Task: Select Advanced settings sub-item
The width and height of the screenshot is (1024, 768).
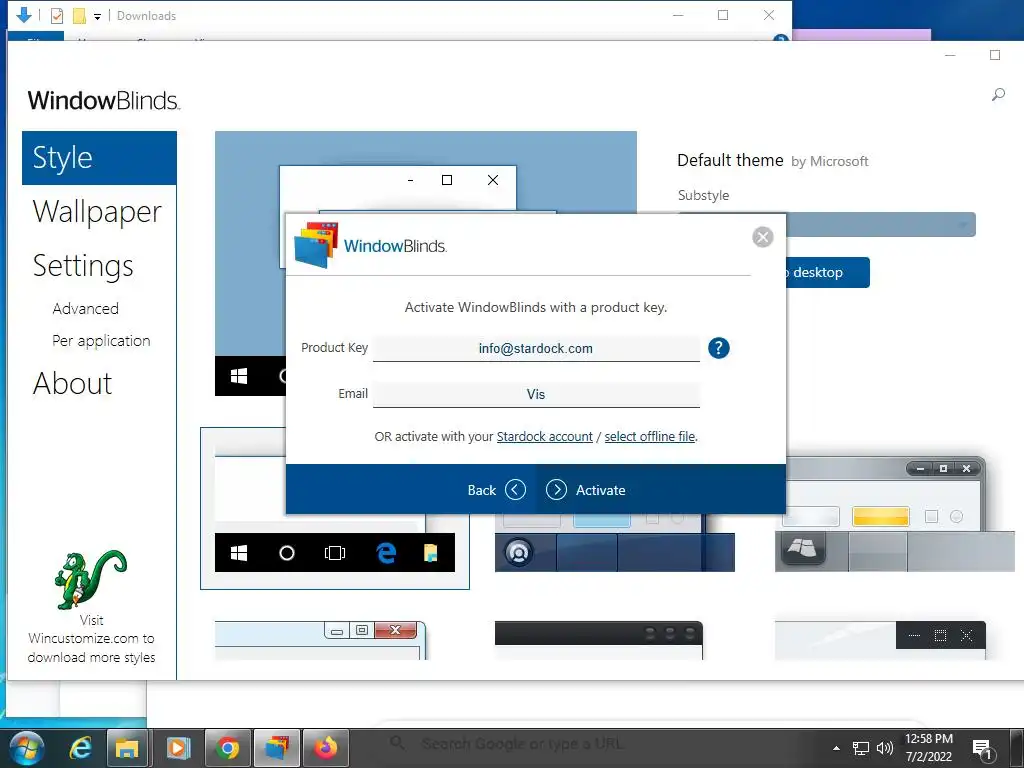Action: pos(86,308)
